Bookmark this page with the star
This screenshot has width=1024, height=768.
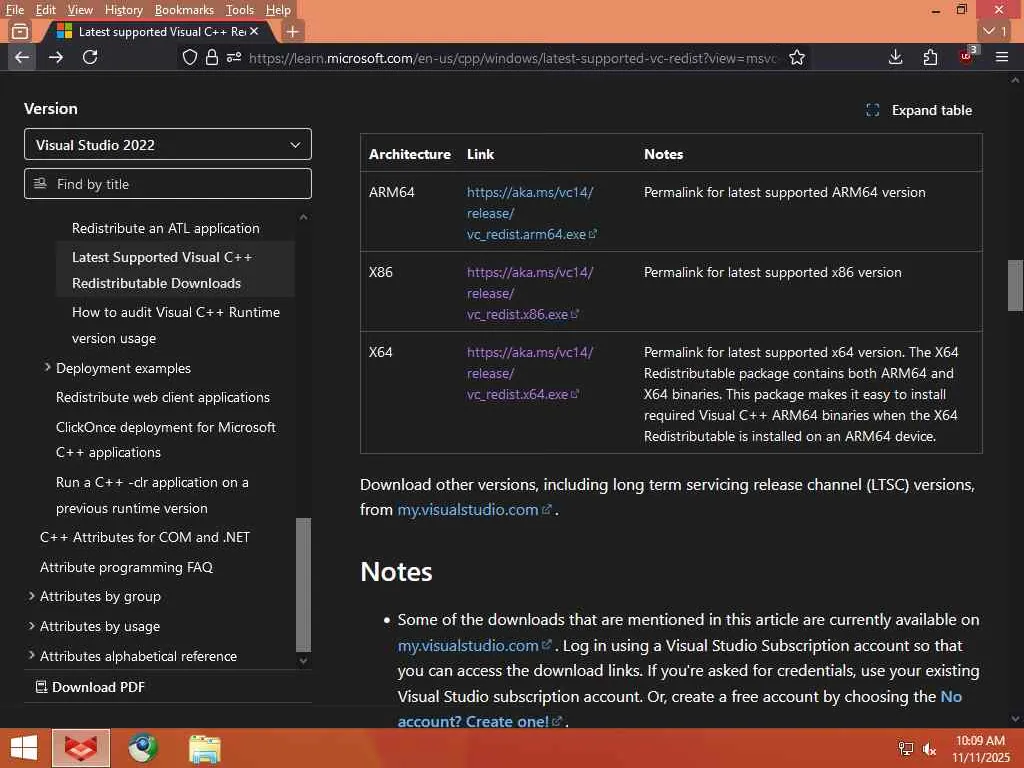tap(797, 57)
